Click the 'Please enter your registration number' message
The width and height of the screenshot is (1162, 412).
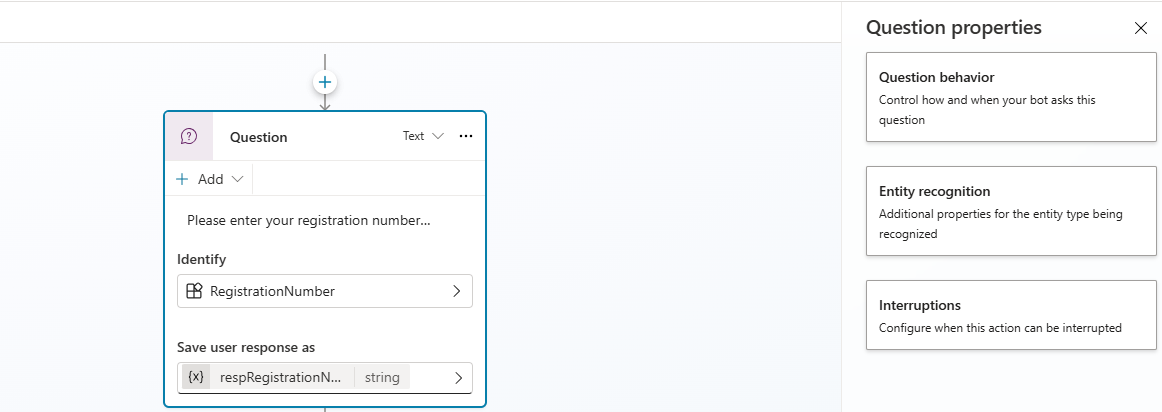[x=308, y=220]
